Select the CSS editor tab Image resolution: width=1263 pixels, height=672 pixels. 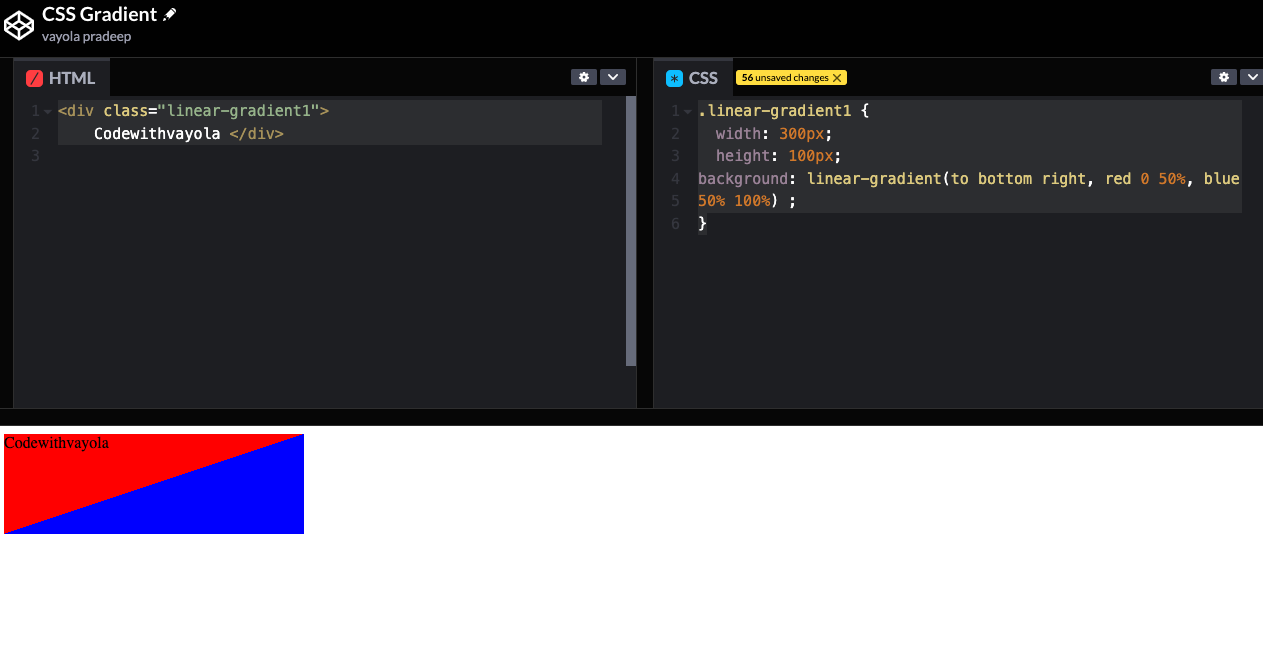[x=693, y=78]
